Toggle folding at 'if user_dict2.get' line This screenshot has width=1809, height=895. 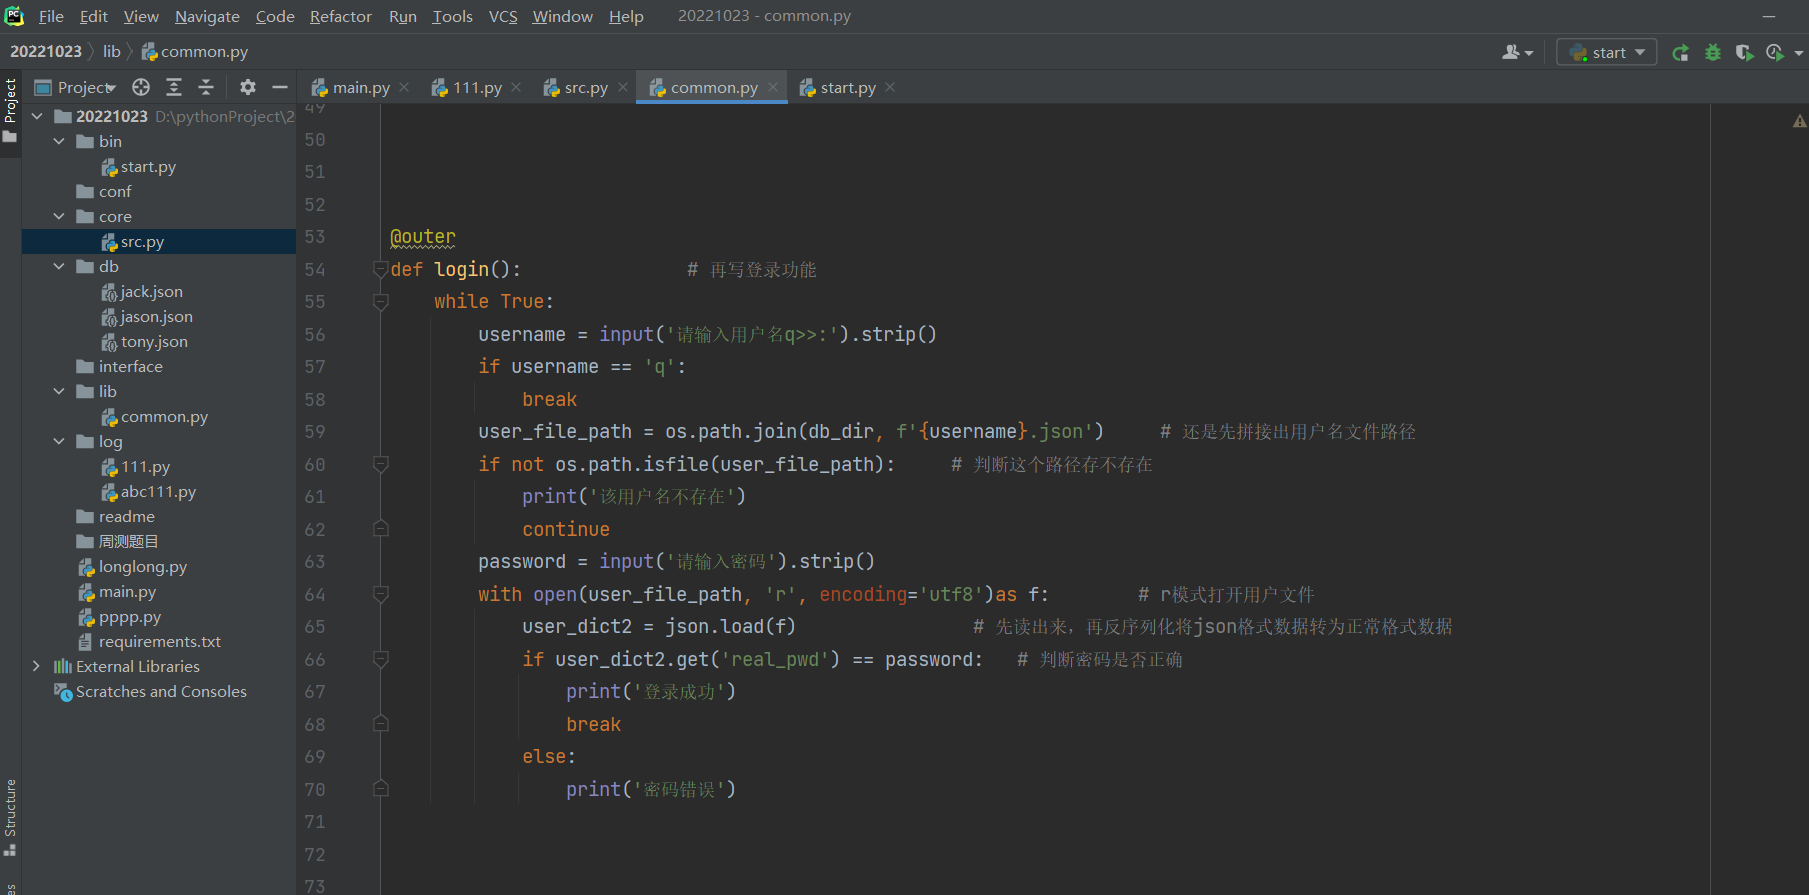coord(380,659)
